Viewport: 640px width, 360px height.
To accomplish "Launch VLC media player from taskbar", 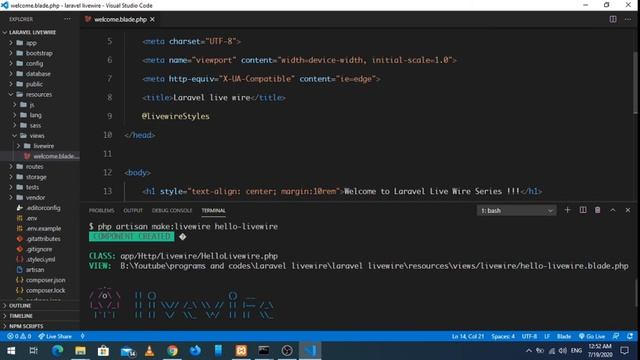I will 149,351.
